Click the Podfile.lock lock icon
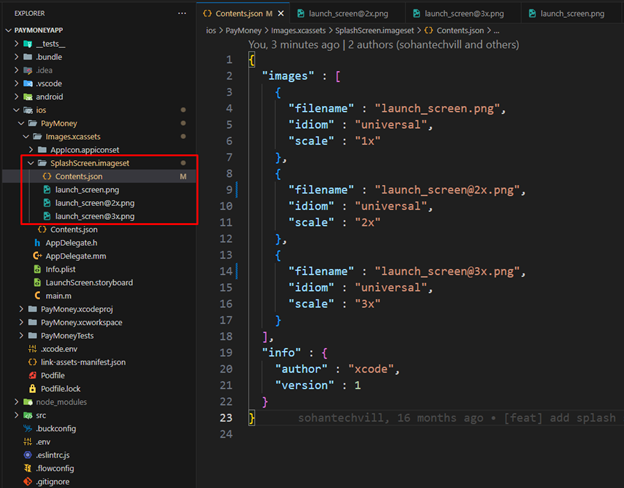The image size is (624, 488). point(32,388)
